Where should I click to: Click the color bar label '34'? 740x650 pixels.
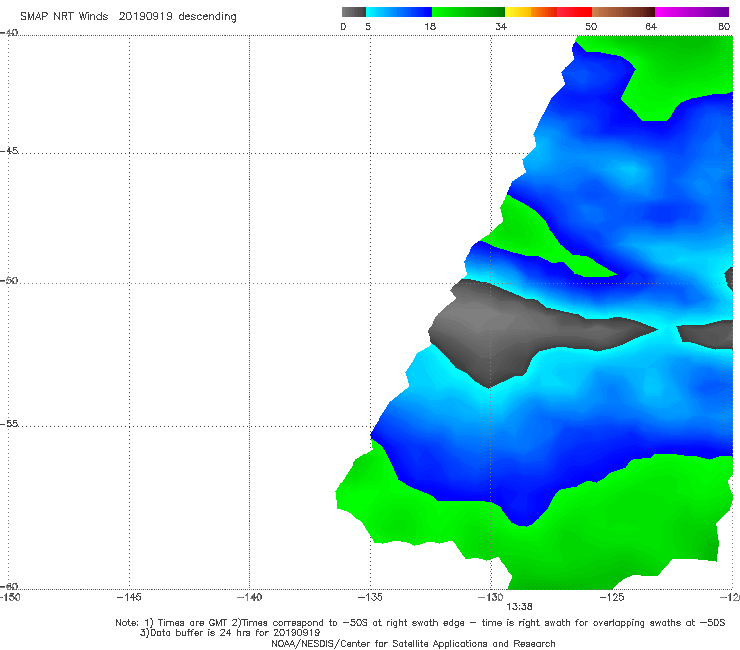501,27
